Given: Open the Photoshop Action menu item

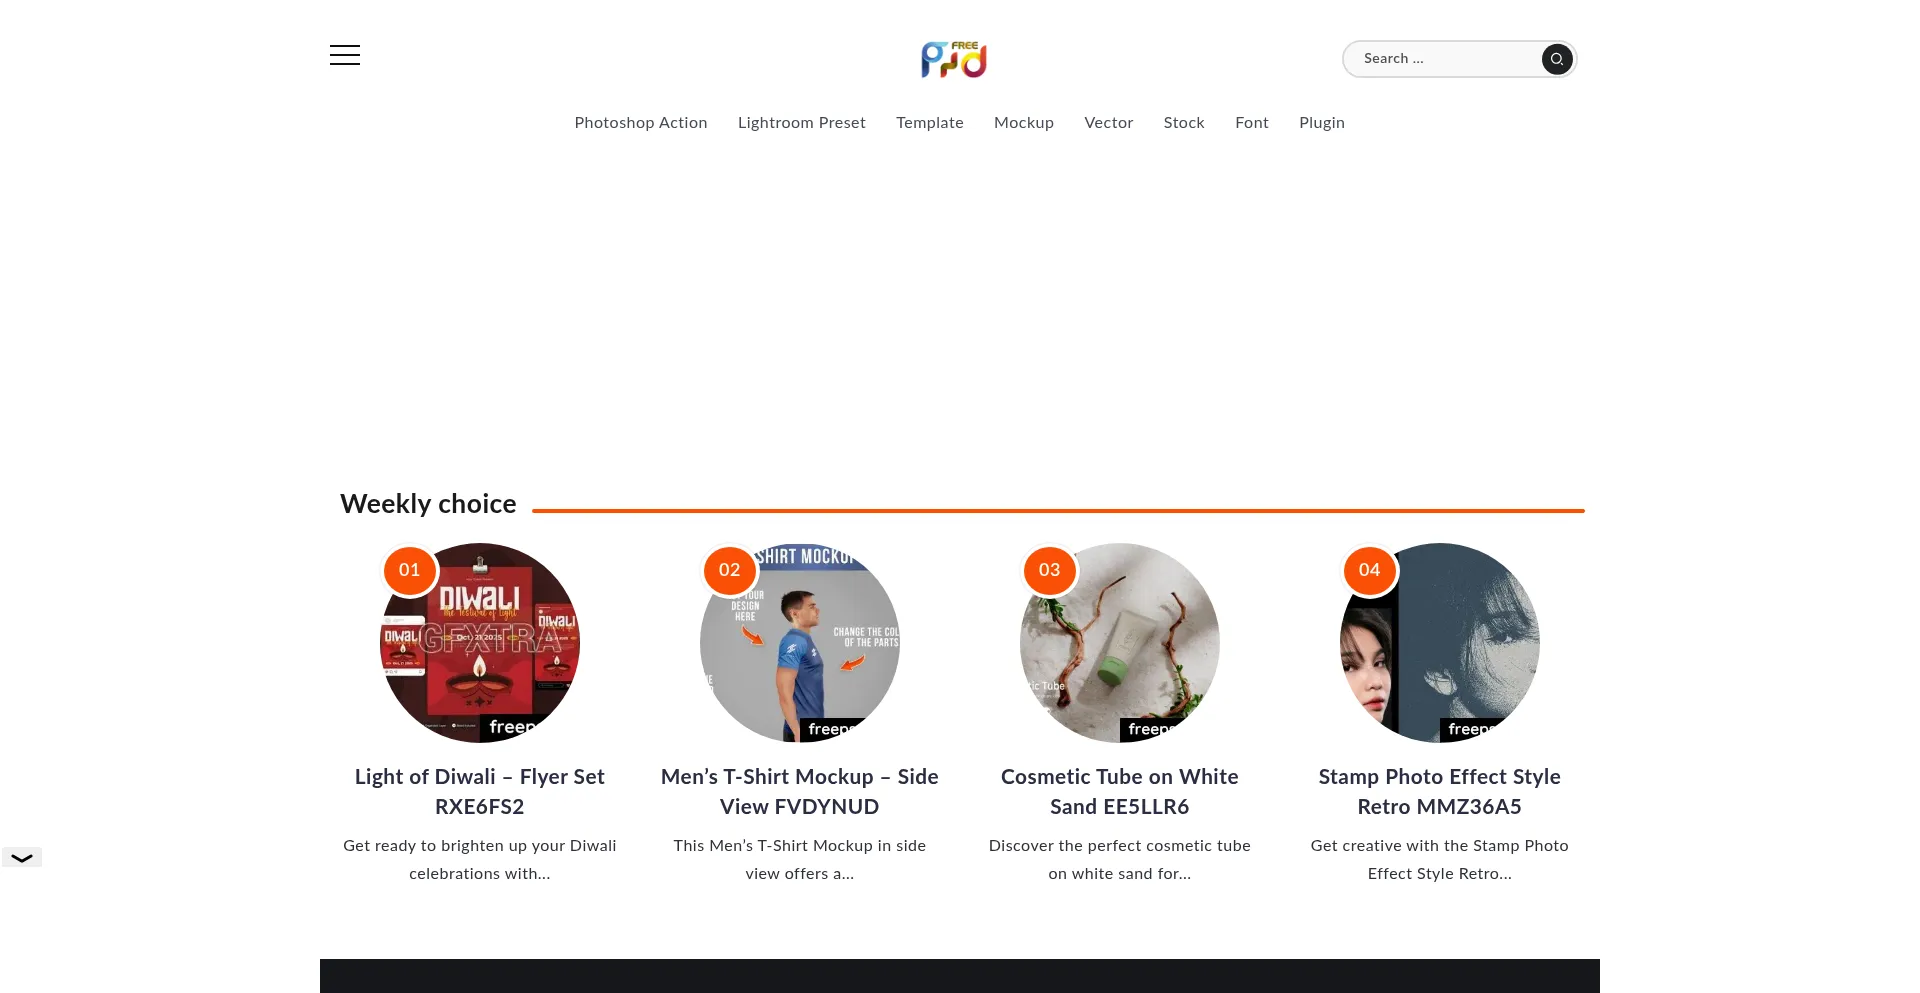Looking at the screenshot, I should pyautogui.click(x=641, y=123).
